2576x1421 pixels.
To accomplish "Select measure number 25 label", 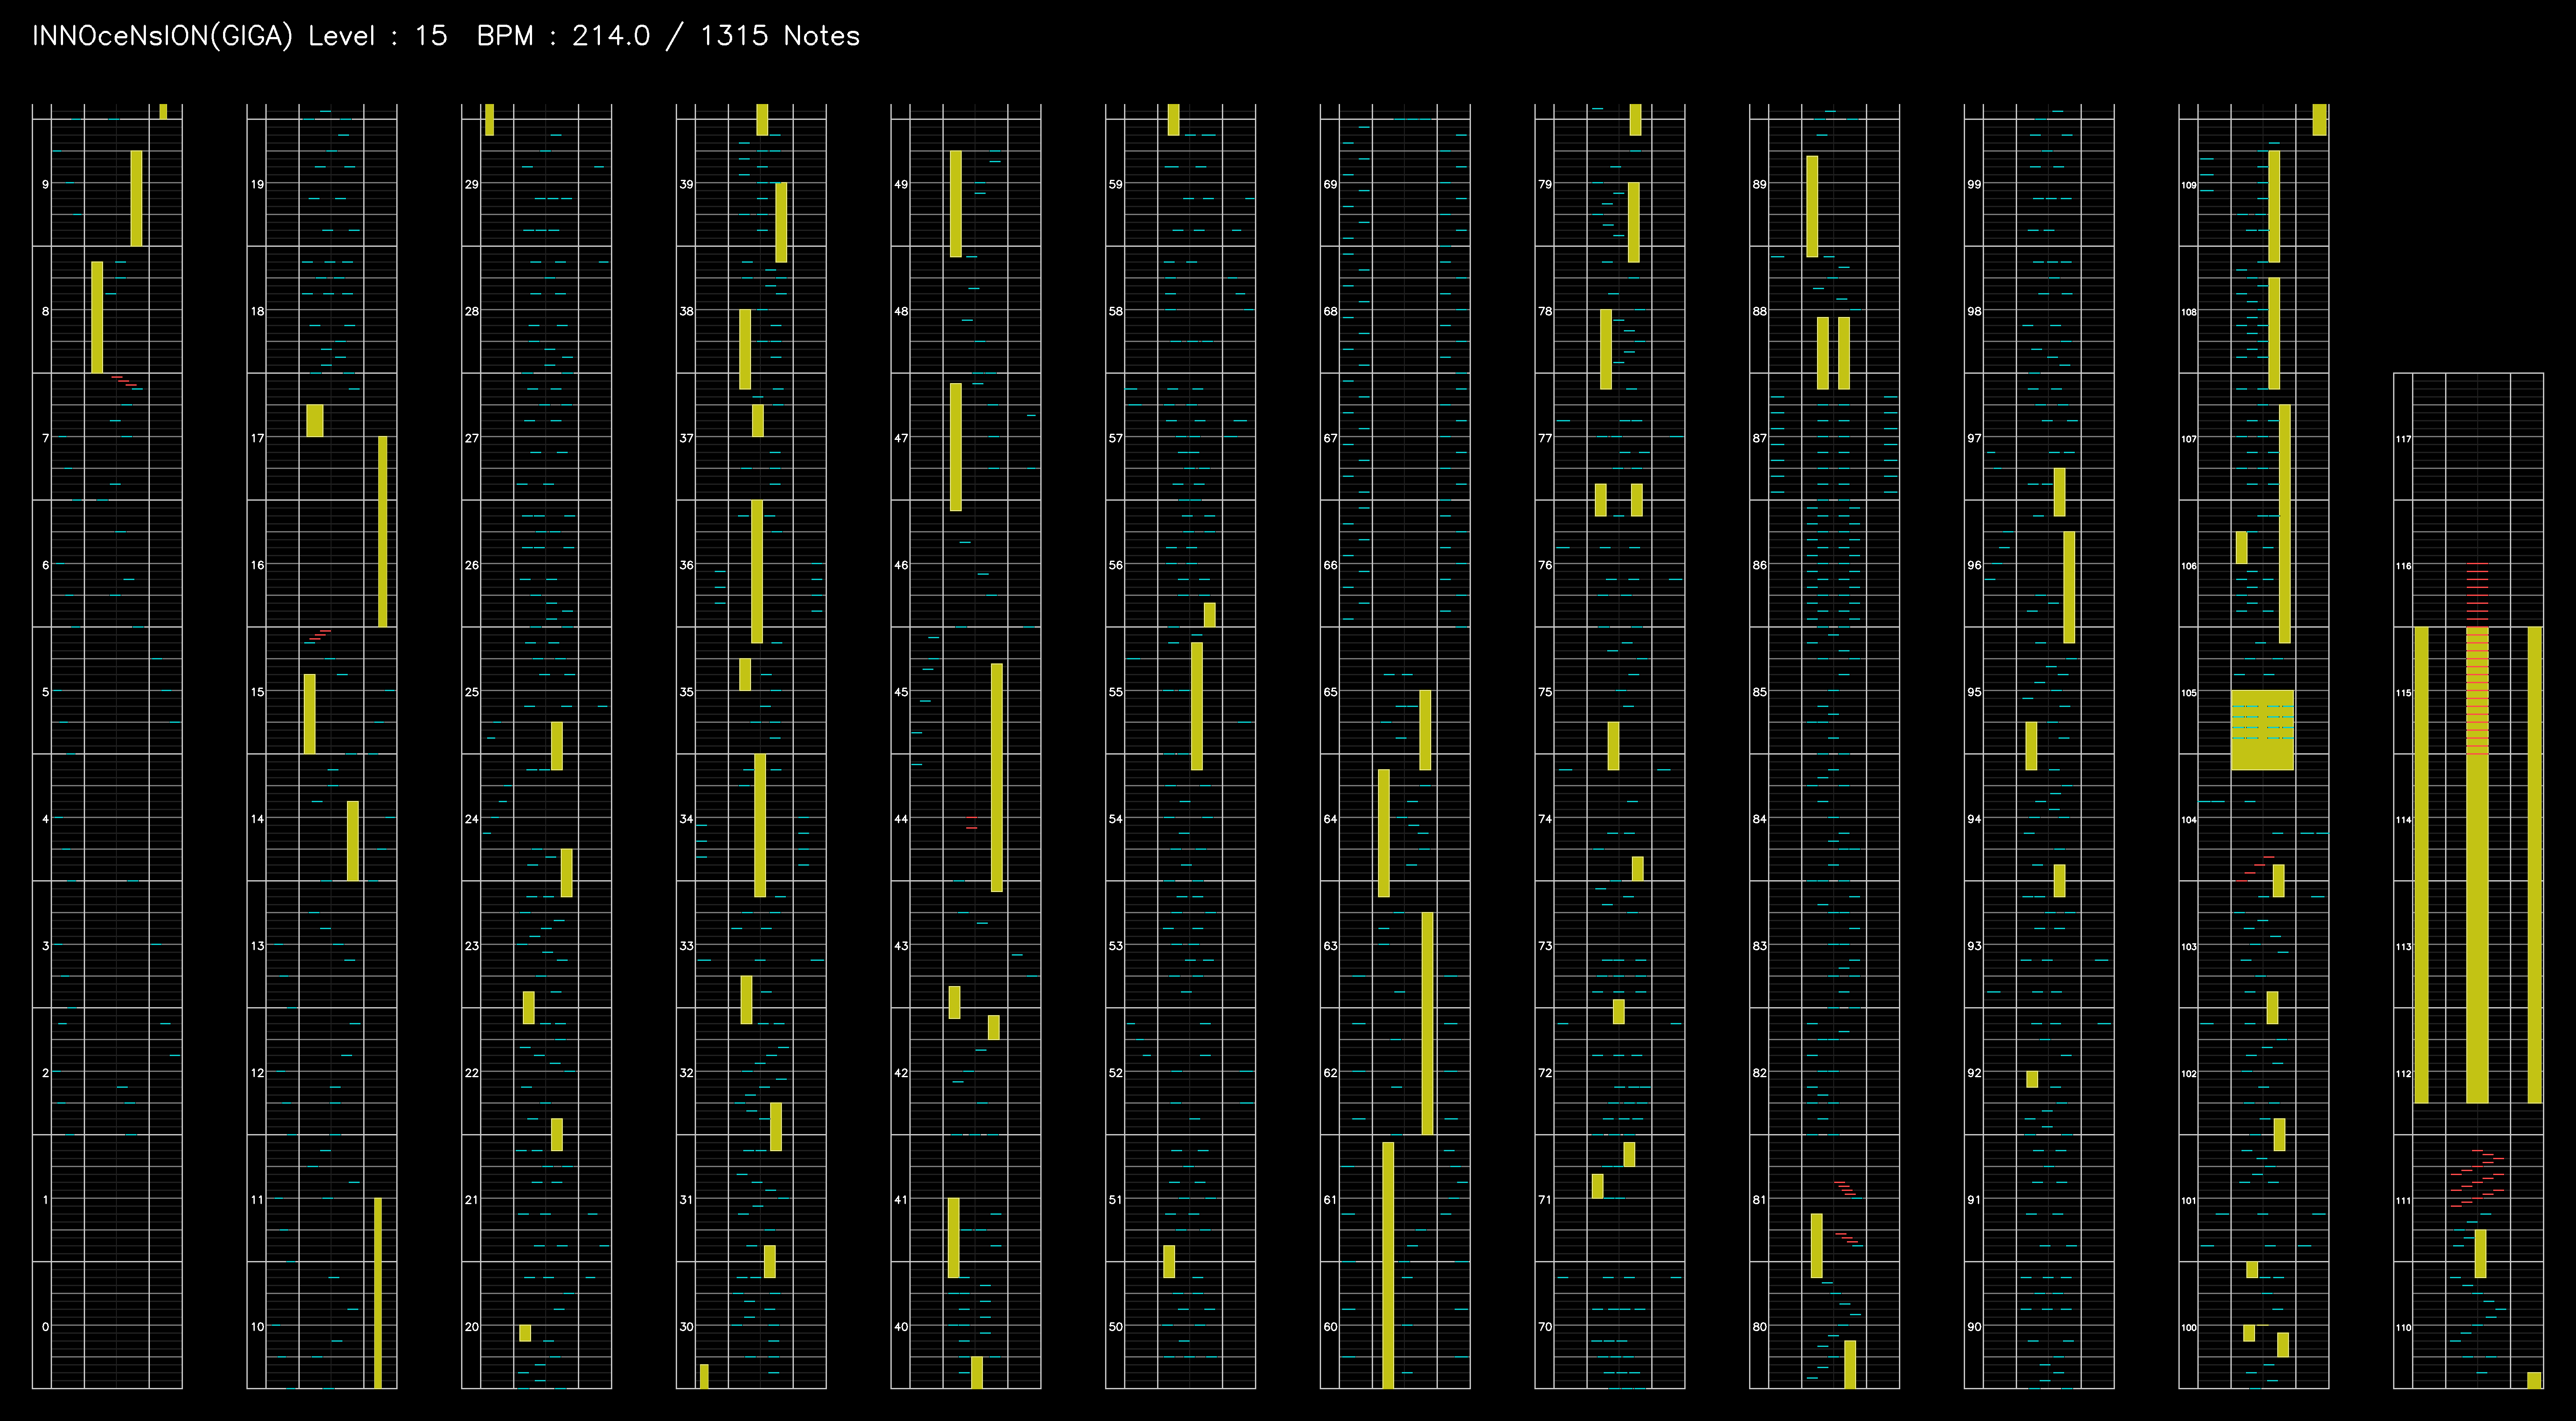I will click(x=472, y=691).
